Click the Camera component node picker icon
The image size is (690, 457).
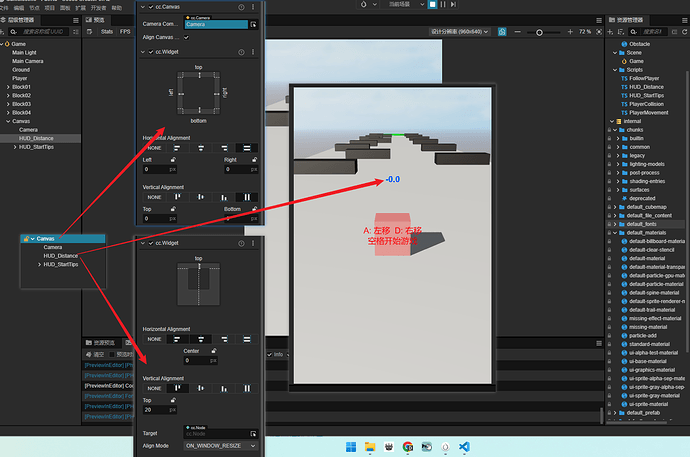pyautogui.click(x=253, y=25)
